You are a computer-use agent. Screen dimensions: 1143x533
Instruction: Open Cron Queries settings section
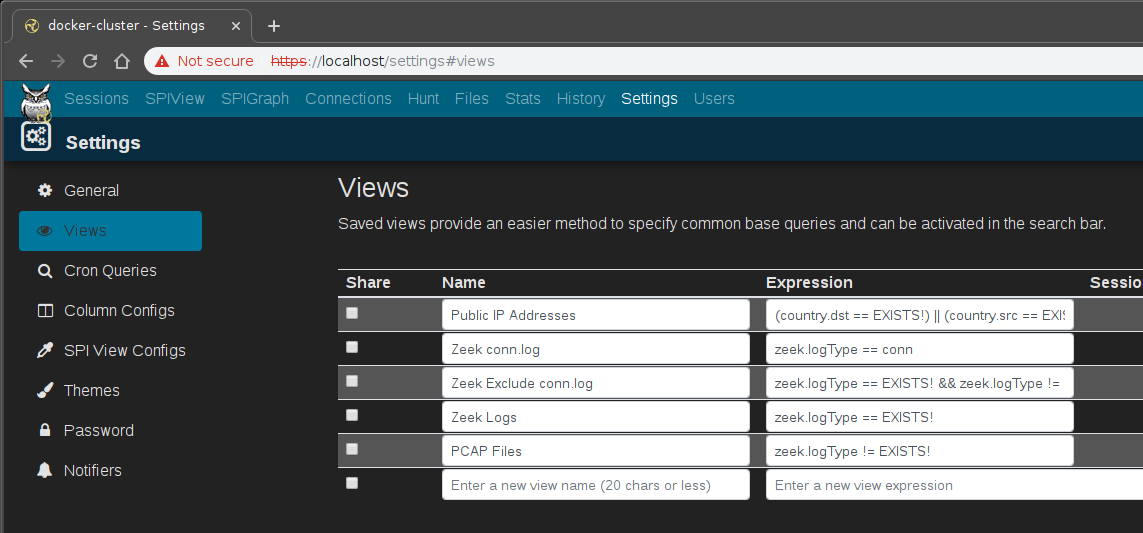coord(110,271)
